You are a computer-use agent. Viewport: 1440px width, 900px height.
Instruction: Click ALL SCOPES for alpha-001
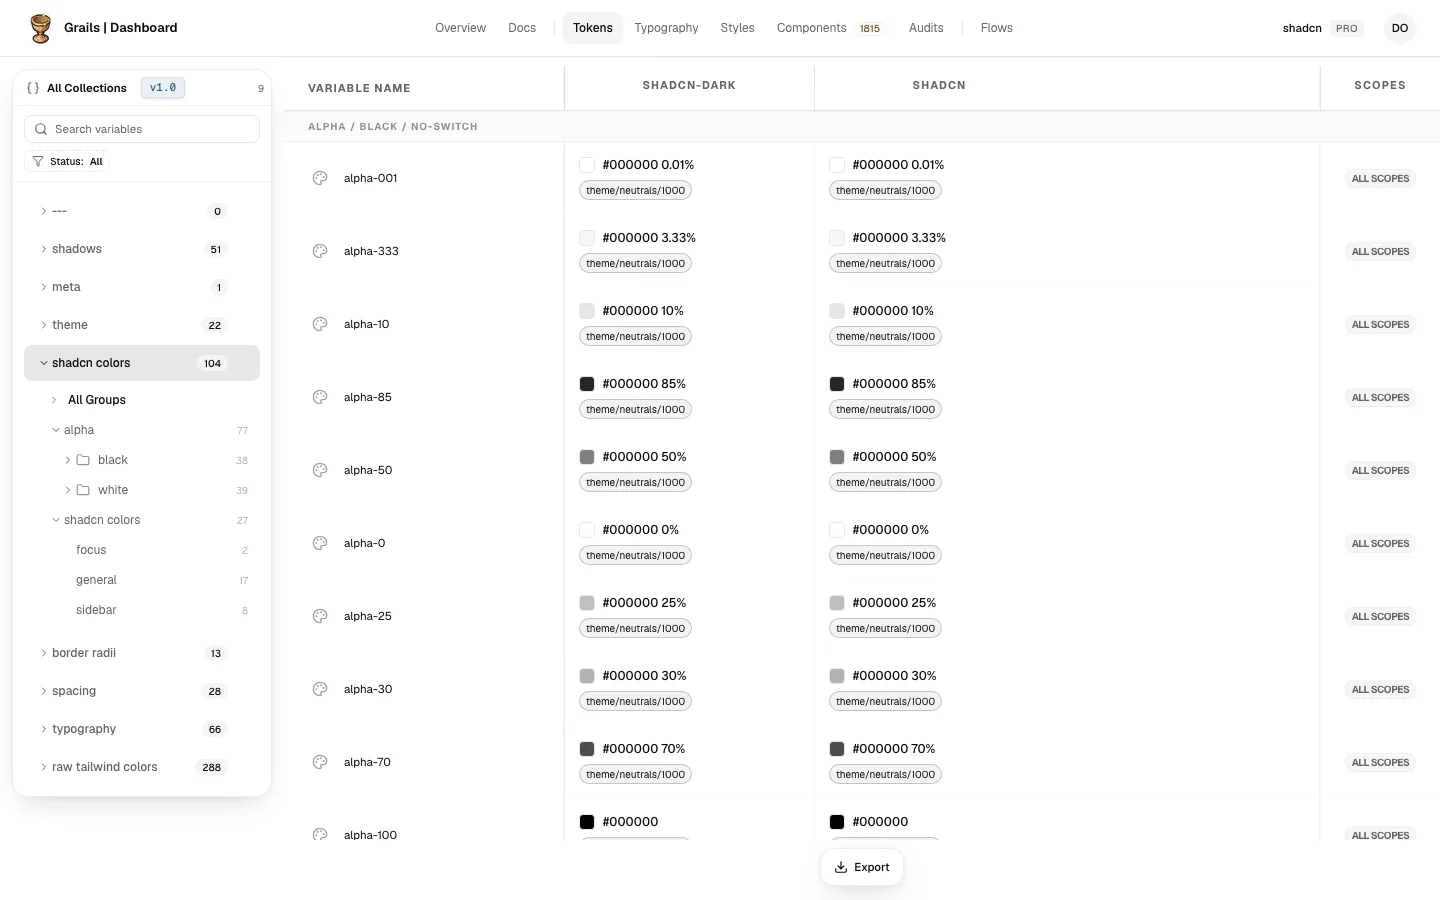[x=1380, y=178]
